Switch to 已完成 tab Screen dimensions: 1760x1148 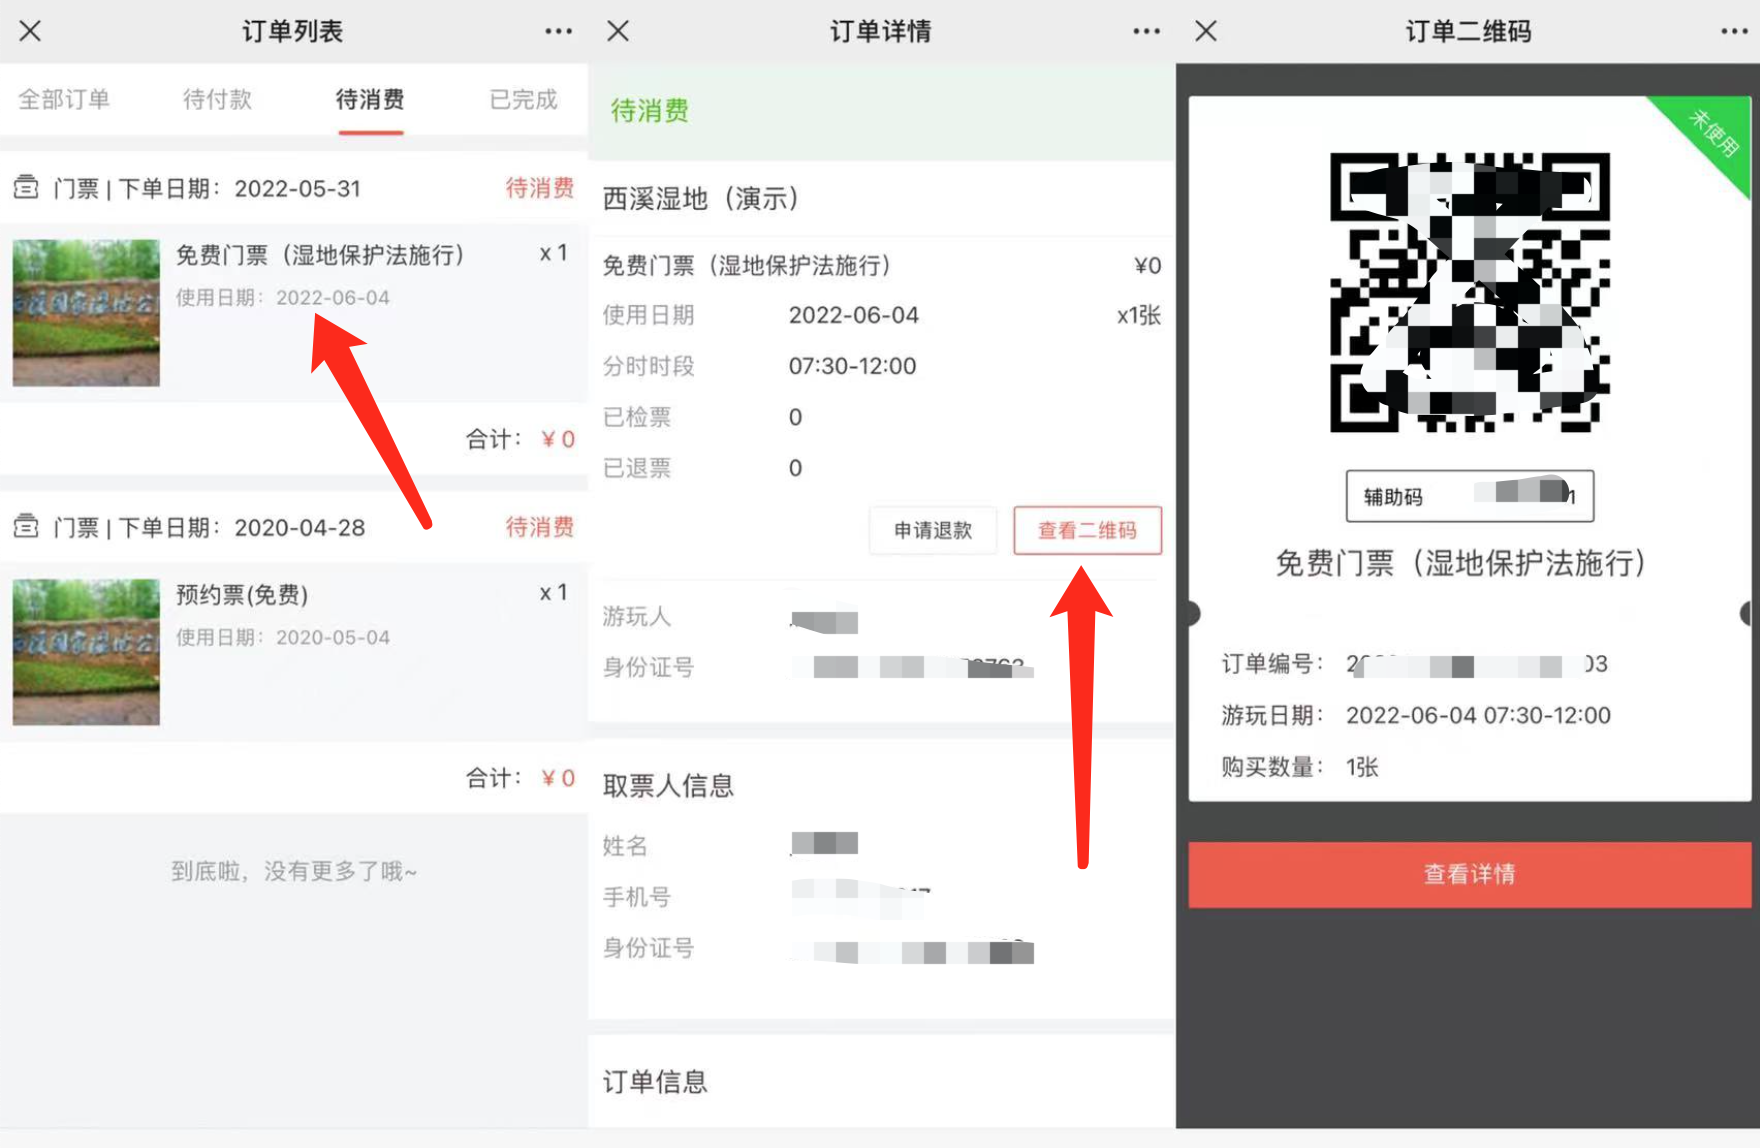pos(523,99)
